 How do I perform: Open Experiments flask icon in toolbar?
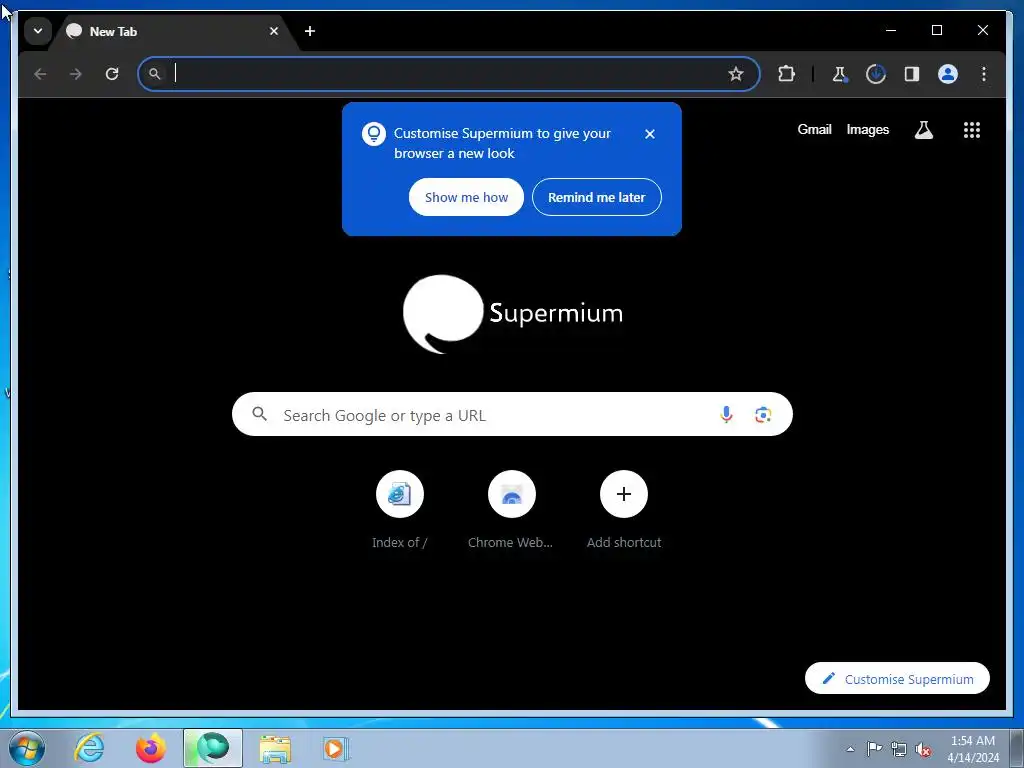coord(839,74)
